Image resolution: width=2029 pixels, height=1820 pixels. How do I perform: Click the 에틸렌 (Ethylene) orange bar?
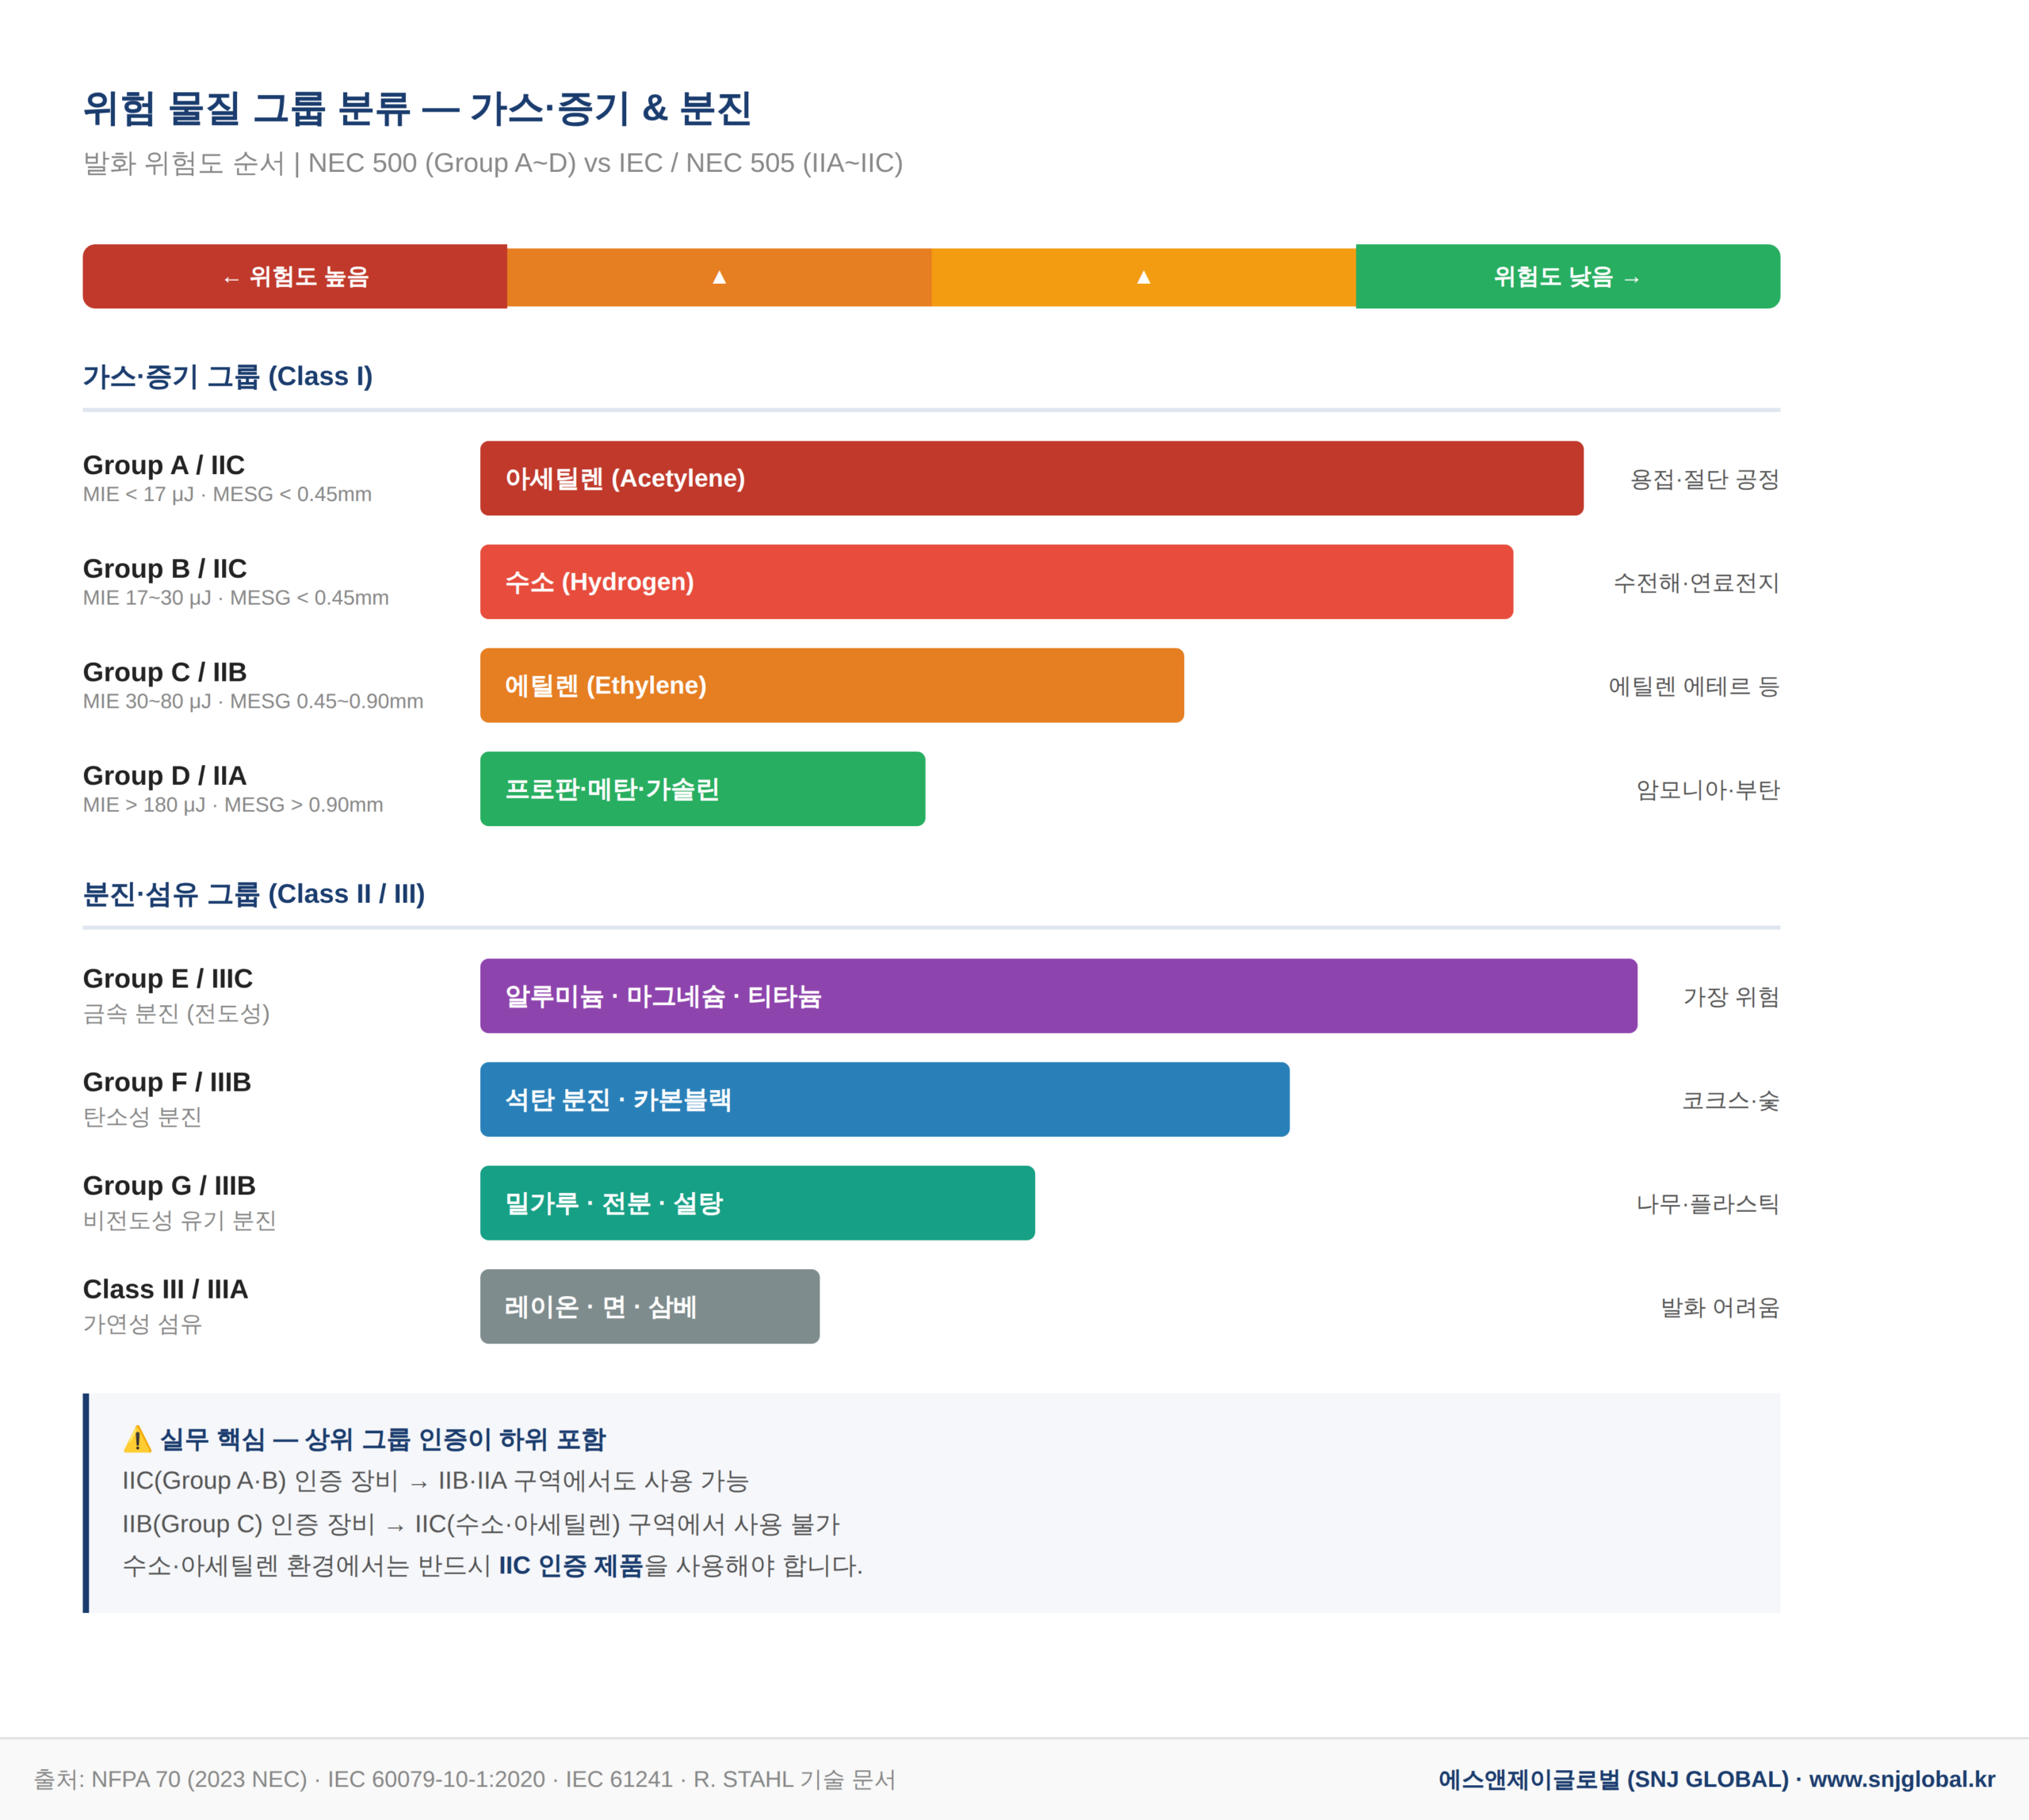[x=831, y=686]
